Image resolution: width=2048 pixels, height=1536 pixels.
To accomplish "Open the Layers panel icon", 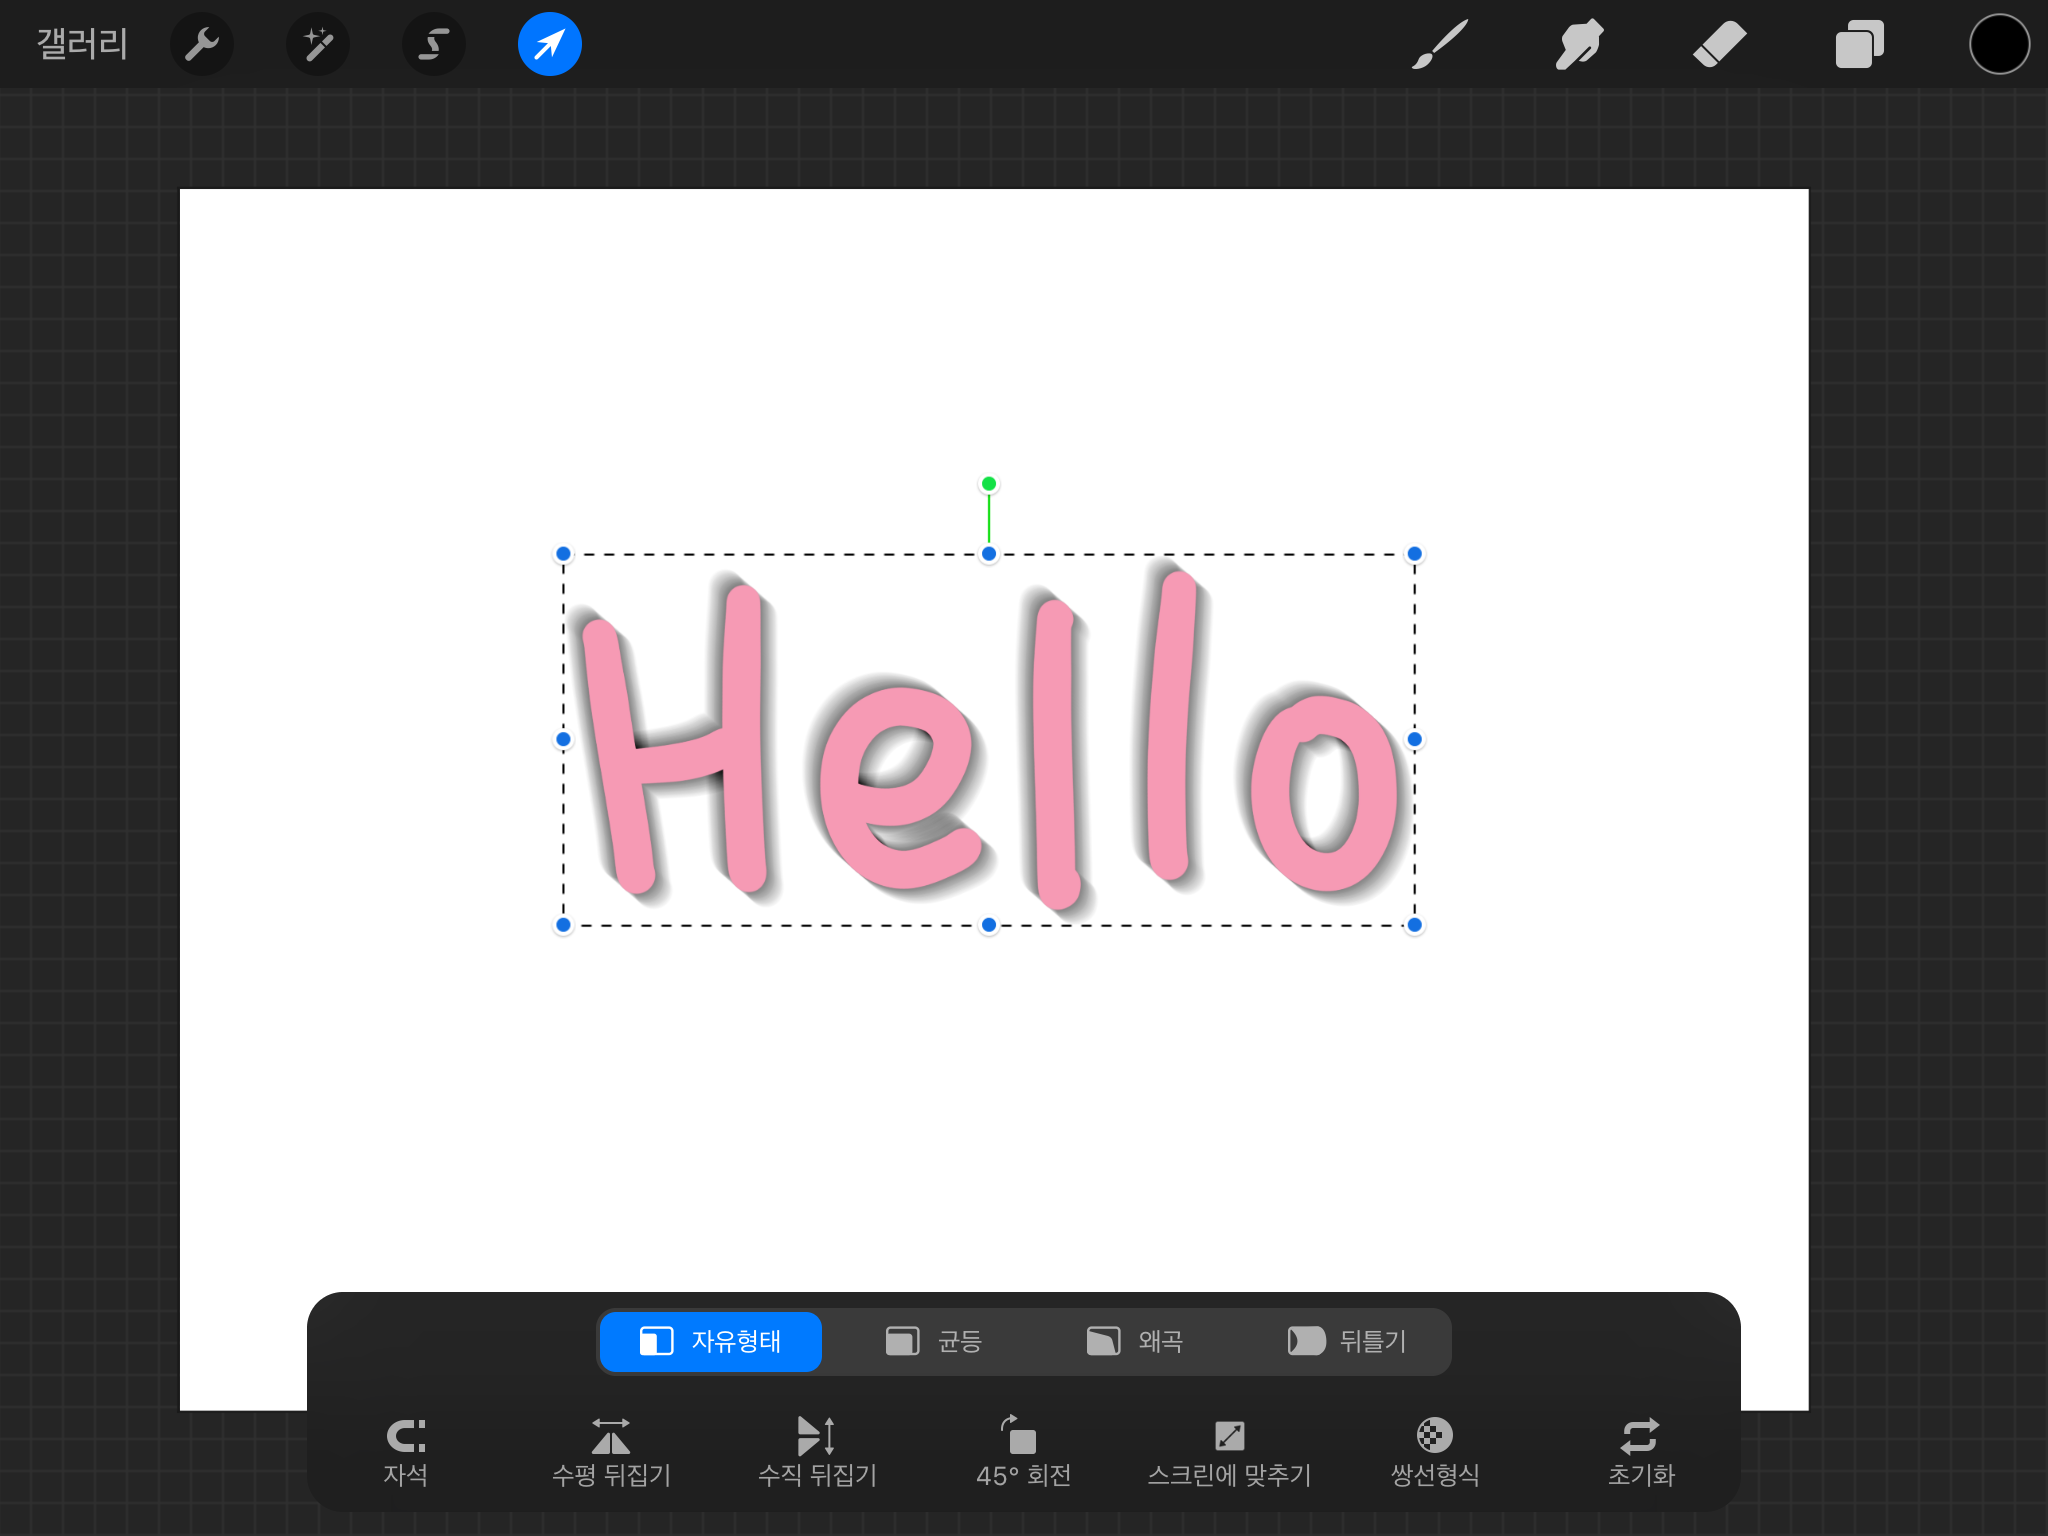I will [x=1859, y=44].
